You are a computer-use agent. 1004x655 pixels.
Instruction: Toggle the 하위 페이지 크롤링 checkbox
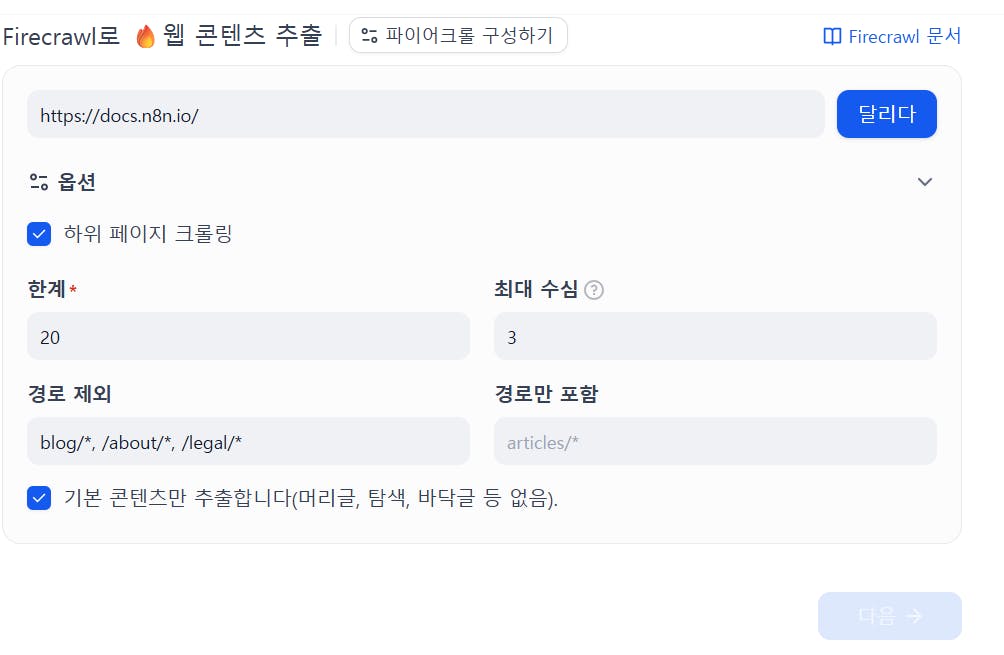pos(39,235)
